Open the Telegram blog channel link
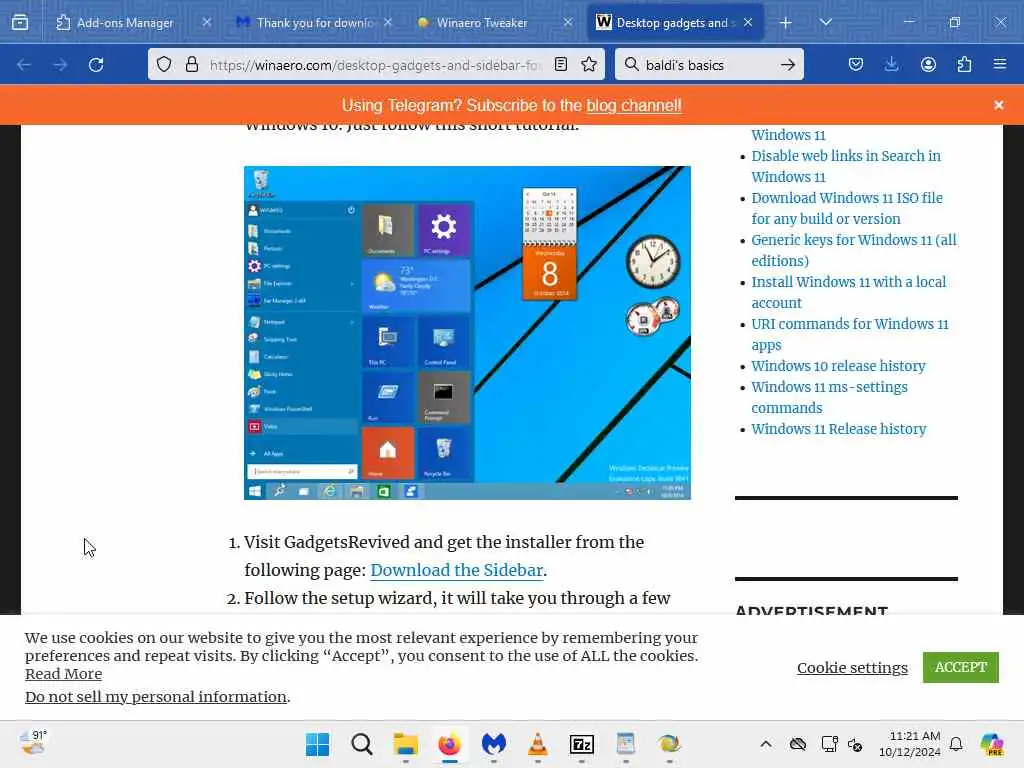 click(633, 105)
